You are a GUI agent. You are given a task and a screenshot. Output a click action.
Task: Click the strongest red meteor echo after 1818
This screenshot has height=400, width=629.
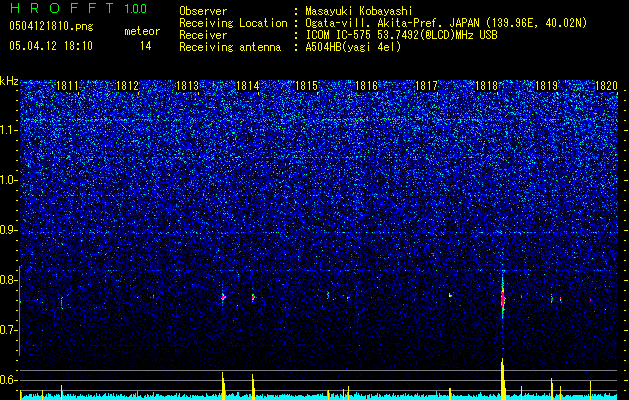click(503, 298)
